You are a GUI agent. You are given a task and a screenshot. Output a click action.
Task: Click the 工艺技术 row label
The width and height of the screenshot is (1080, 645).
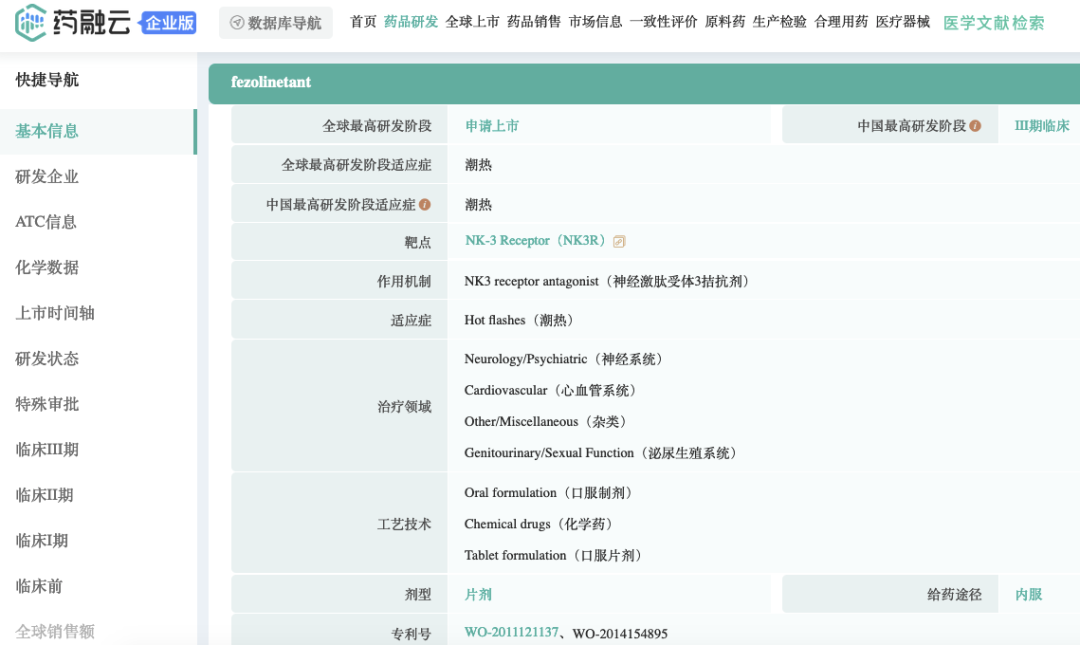coord(404,524)
